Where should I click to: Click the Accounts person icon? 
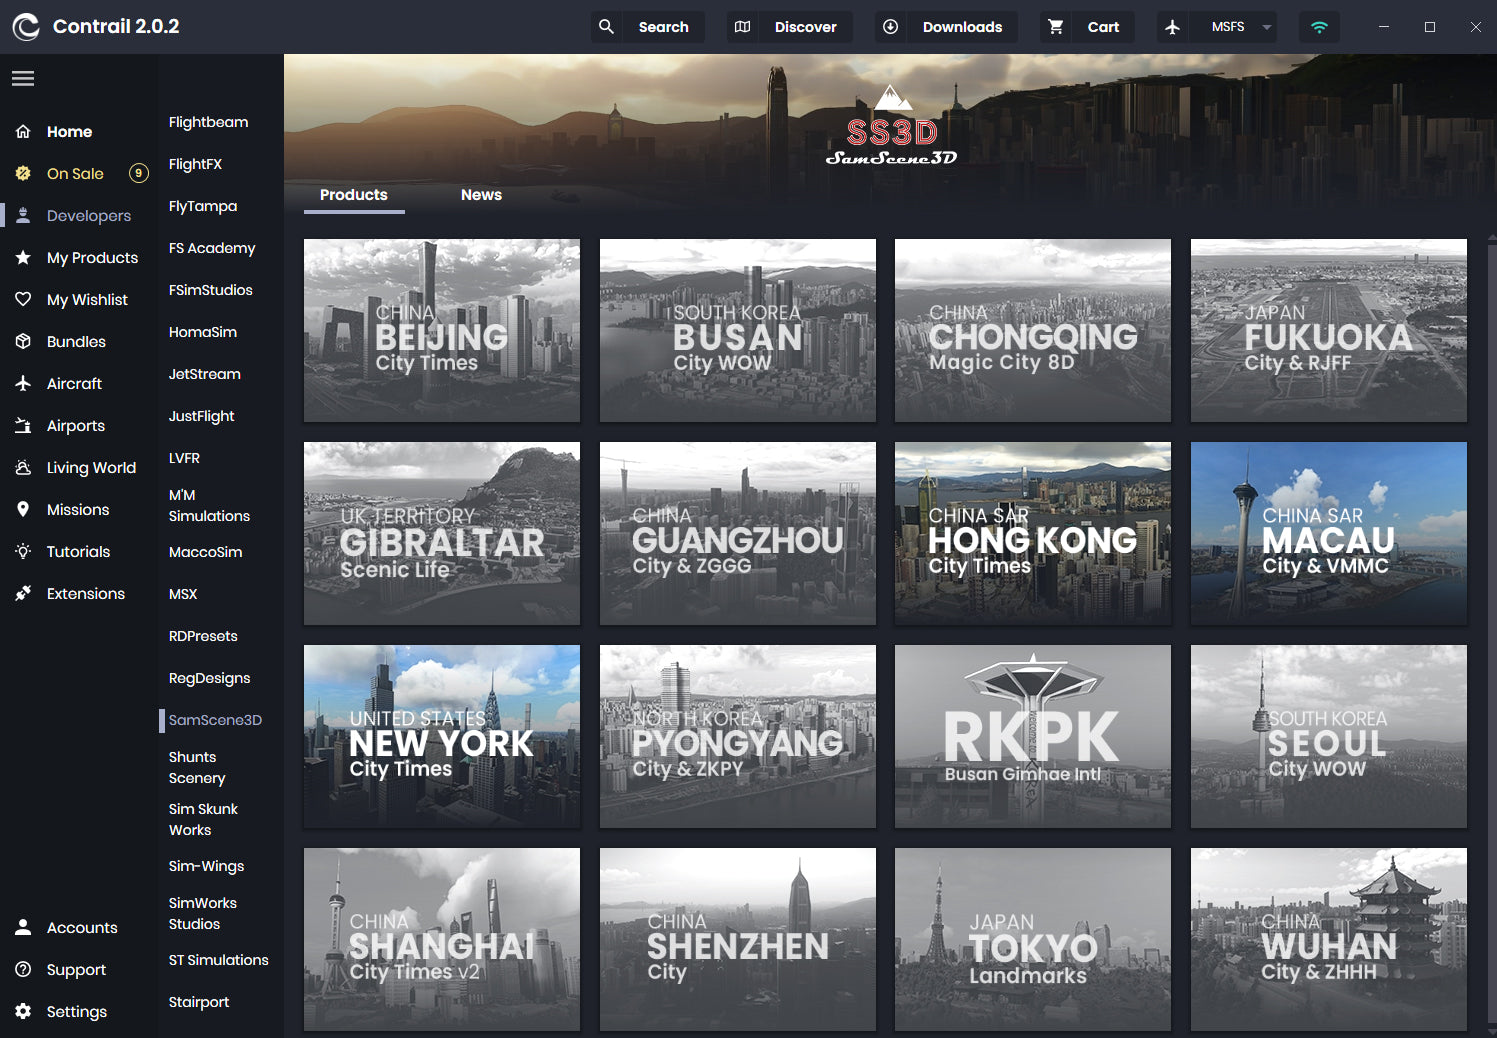(x=23, y=928)
